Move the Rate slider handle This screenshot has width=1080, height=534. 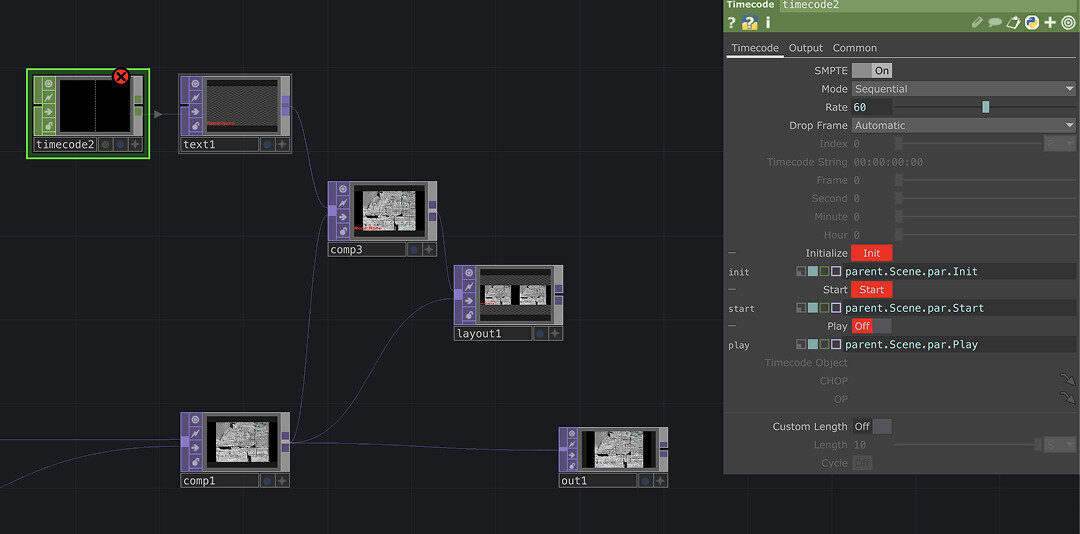point(986,107)
